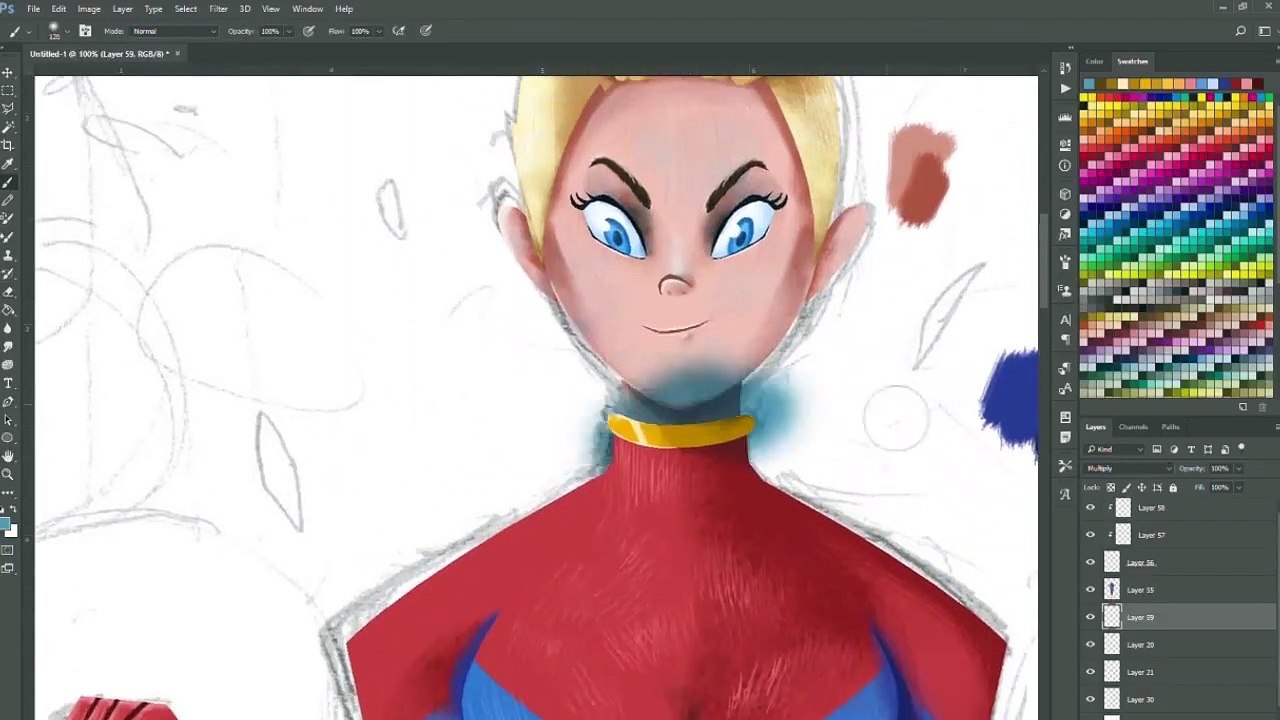Toggle Quick Mask mode

coord(8,550)
